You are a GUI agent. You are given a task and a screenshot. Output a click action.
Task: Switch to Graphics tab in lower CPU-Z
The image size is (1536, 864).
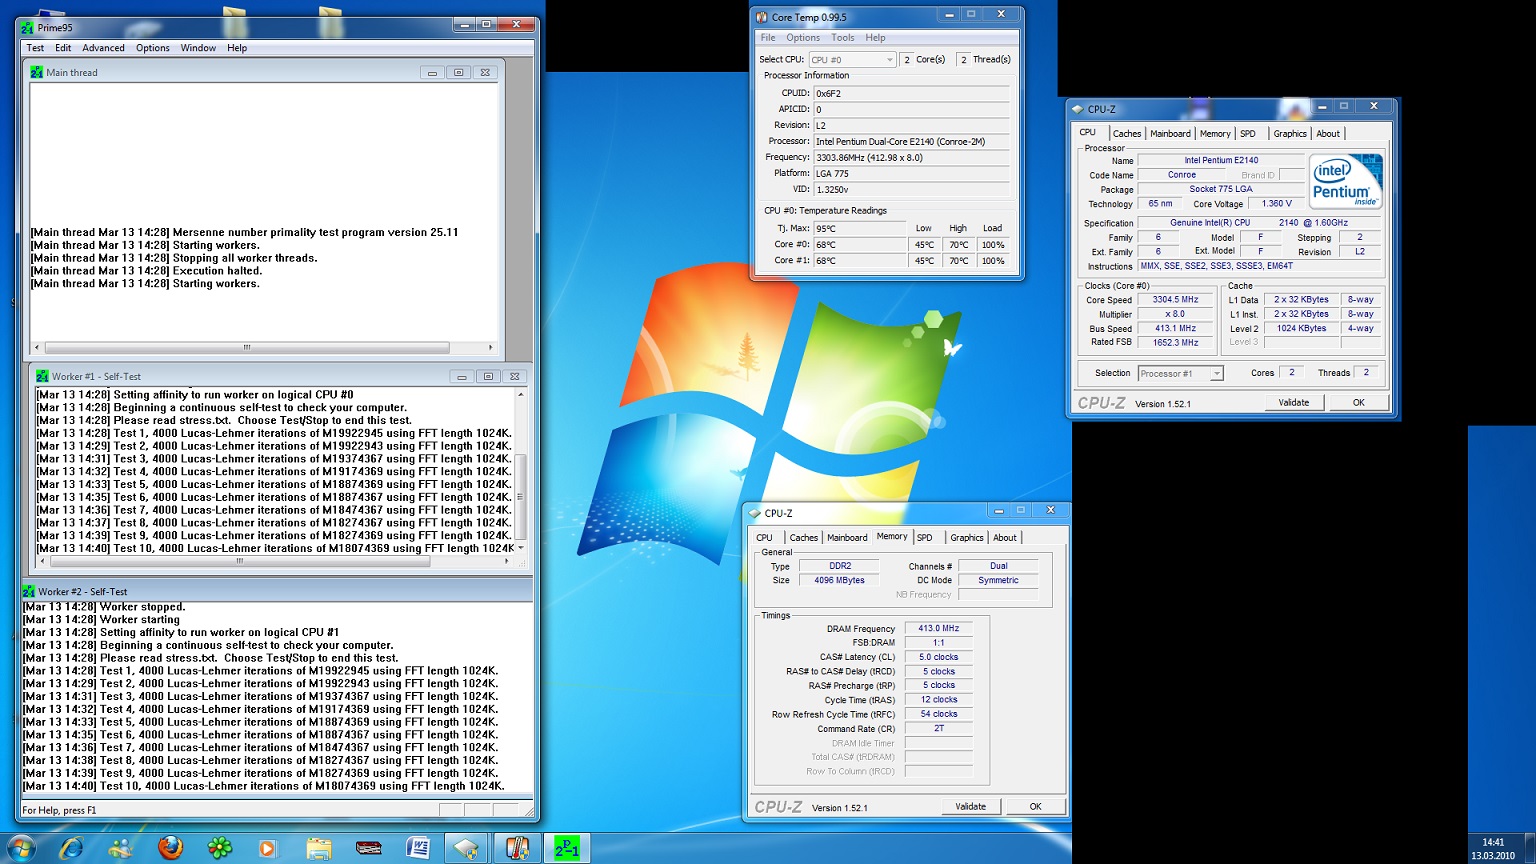coord(966,538)
